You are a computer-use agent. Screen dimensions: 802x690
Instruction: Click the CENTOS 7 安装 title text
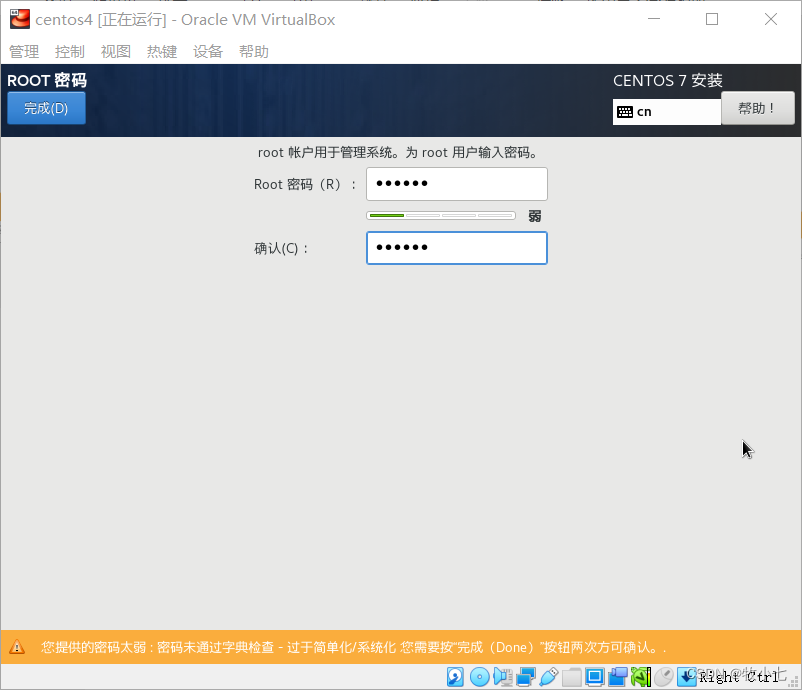667,80
